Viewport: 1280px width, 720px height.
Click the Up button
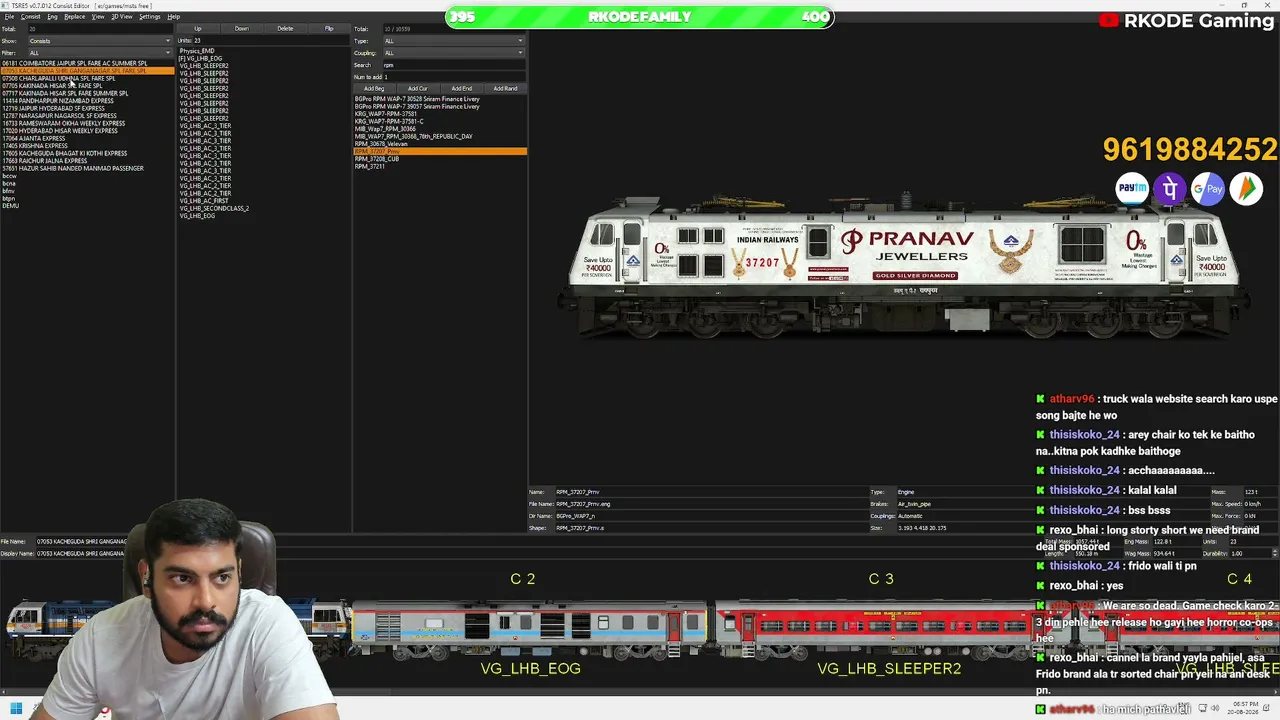point(198,29)
